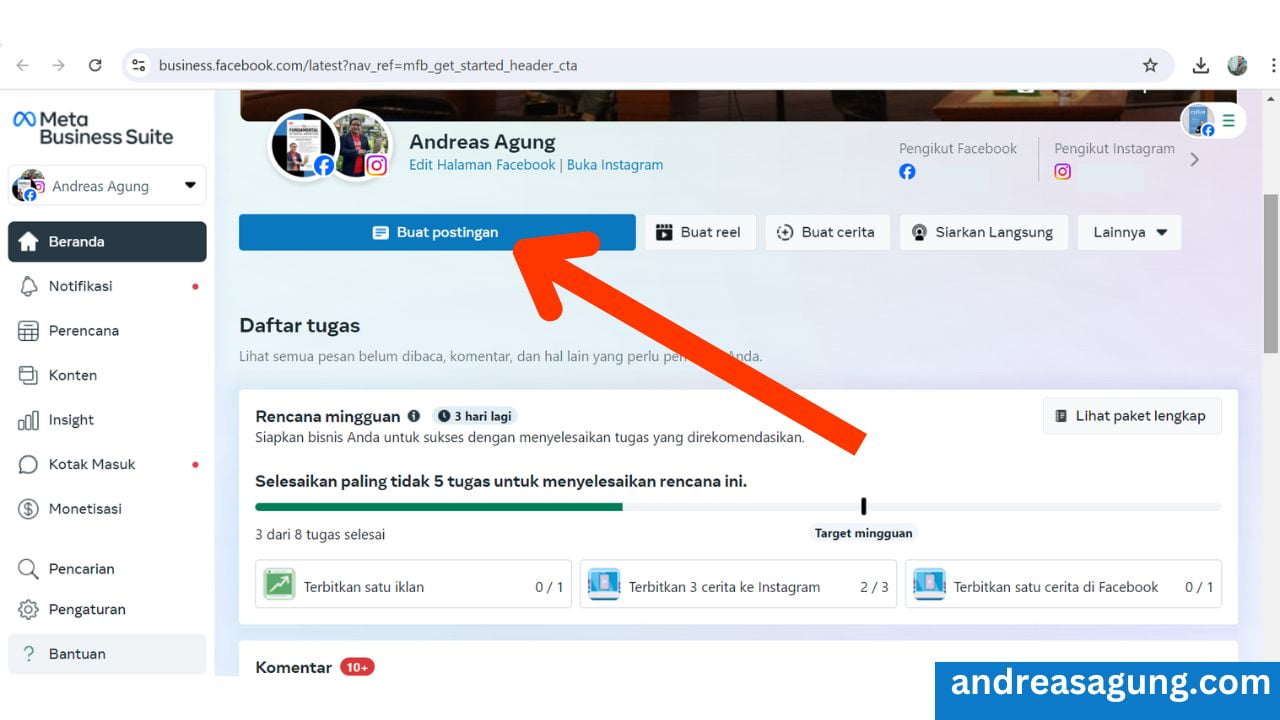Screen dimensions: 1280x720
Task: Select the Terbitkan satu iklan task card
Action: [x=412, y=586]
